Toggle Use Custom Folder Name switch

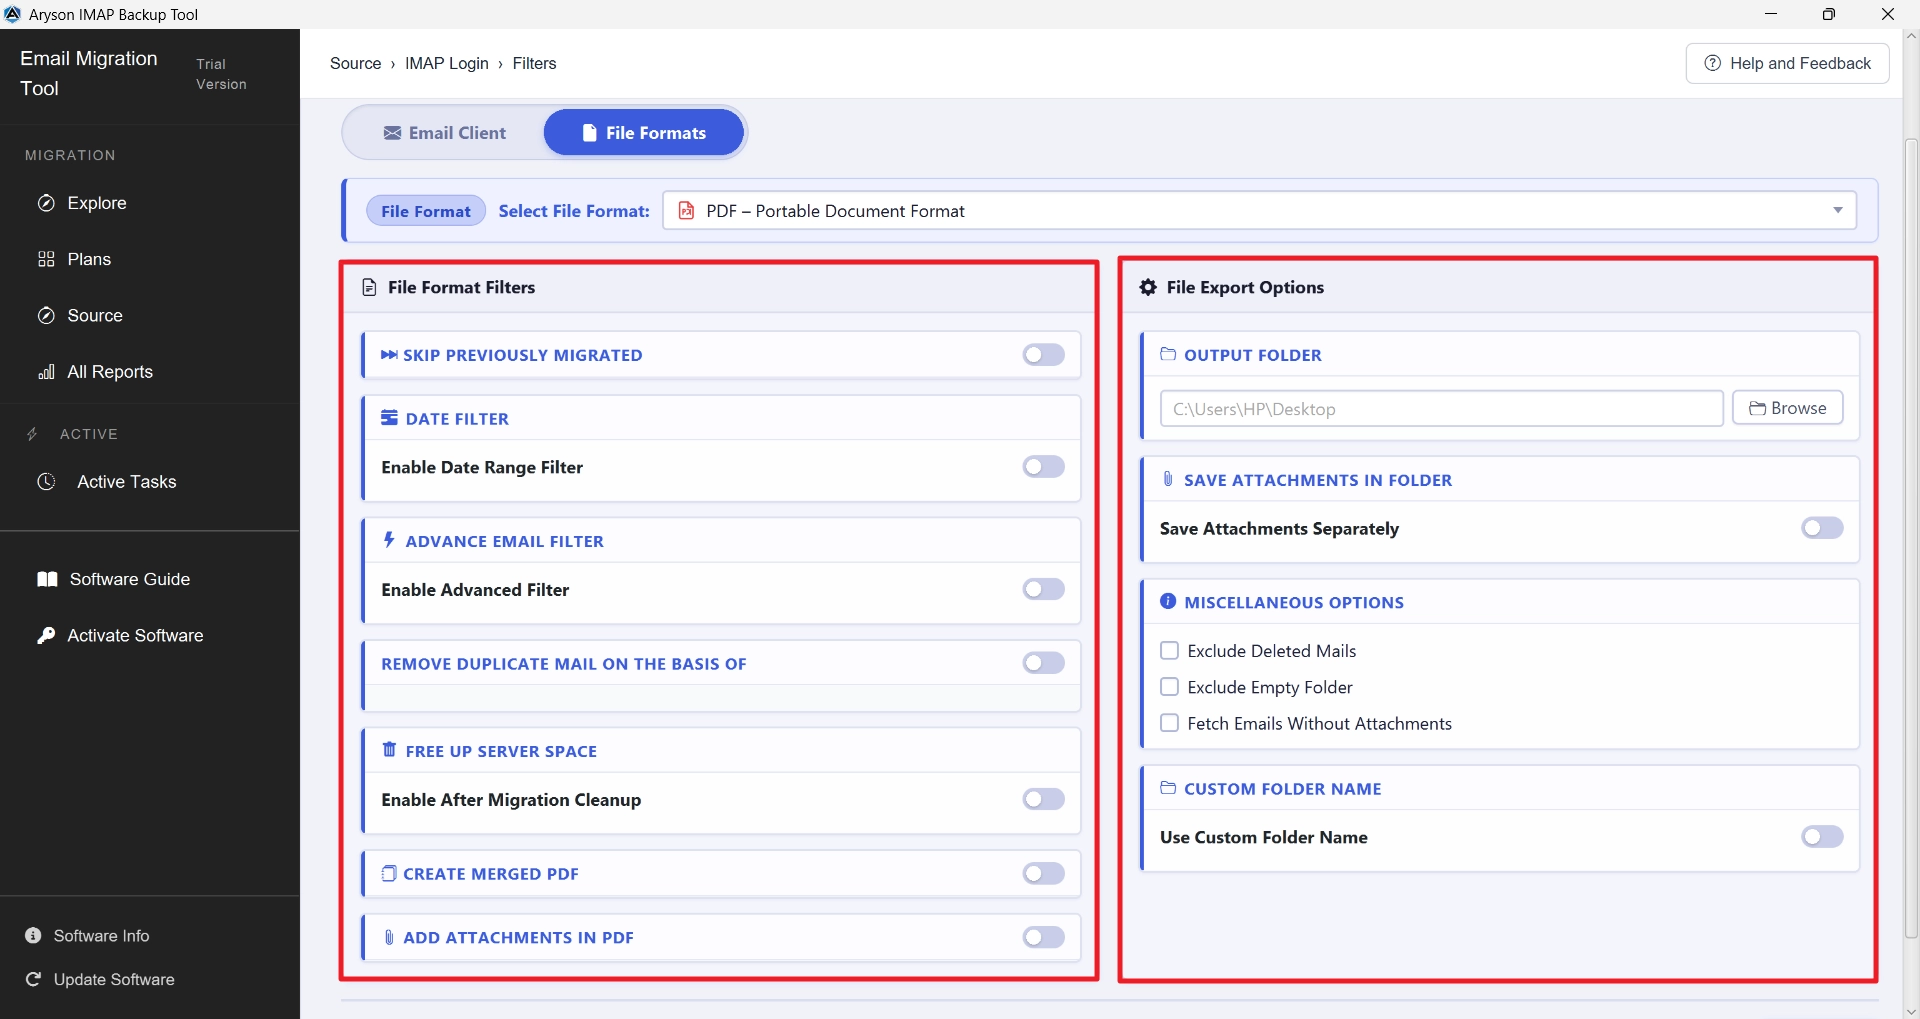[1822, 837]
